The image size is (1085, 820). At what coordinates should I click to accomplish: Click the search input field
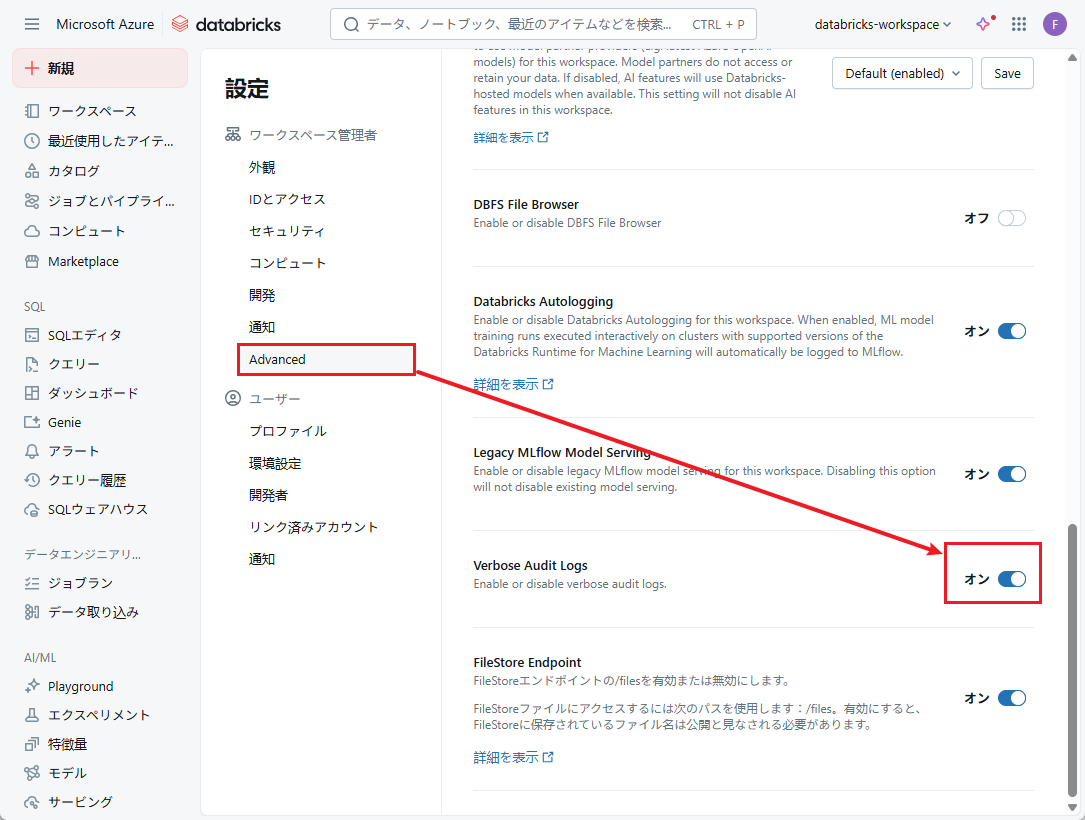[543, 24]
